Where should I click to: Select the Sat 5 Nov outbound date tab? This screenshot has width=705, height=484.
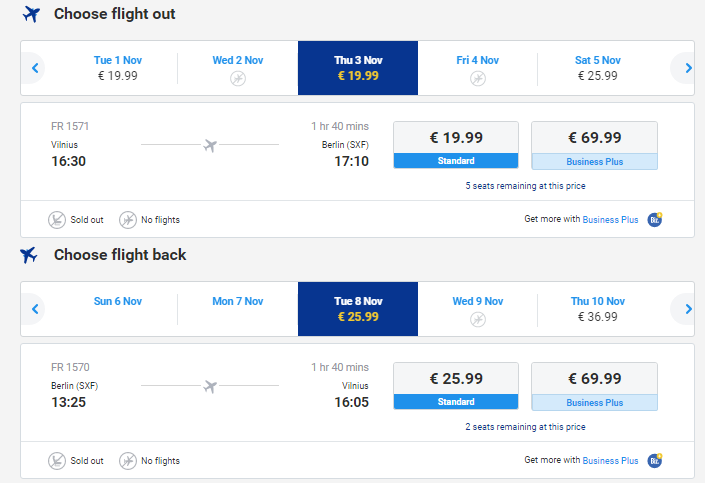[598, 68]
